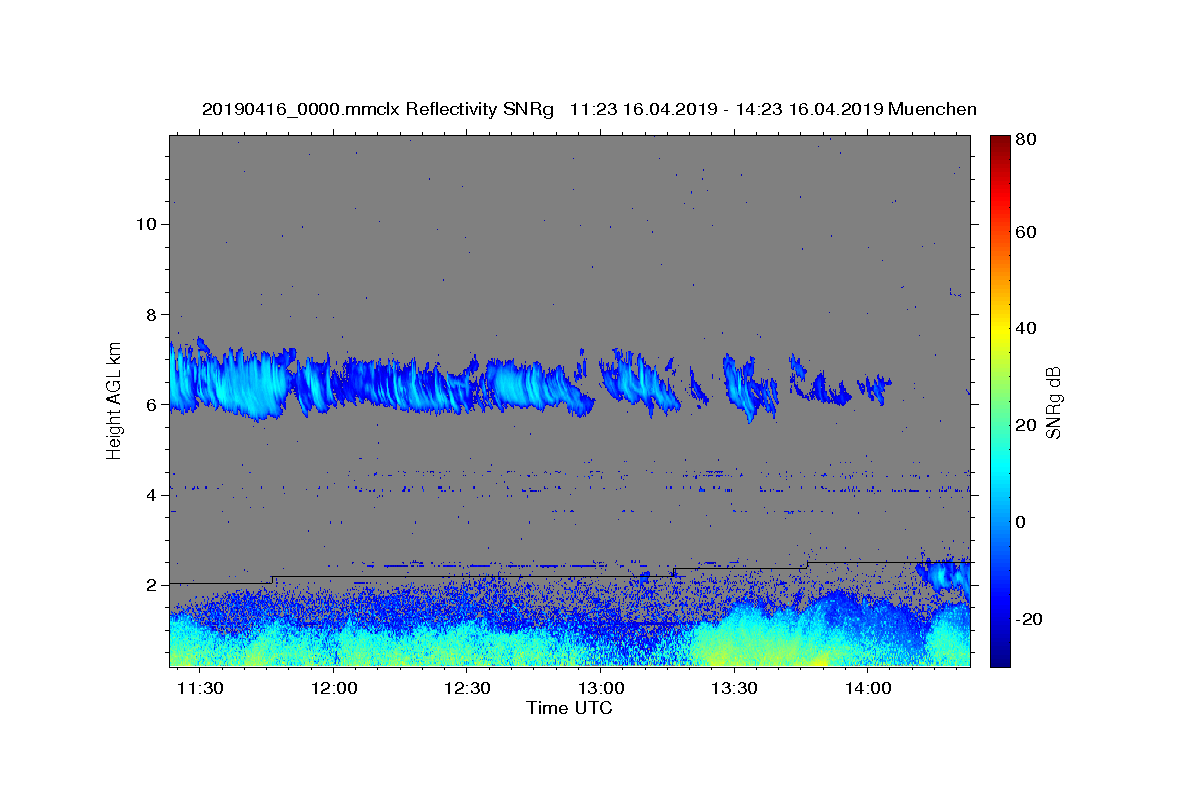Image resolution: width=1200 pixels, height=800 pixels.
Task: Click the height tick label 10
Action: pyautogui.click(x=146, y=224)
